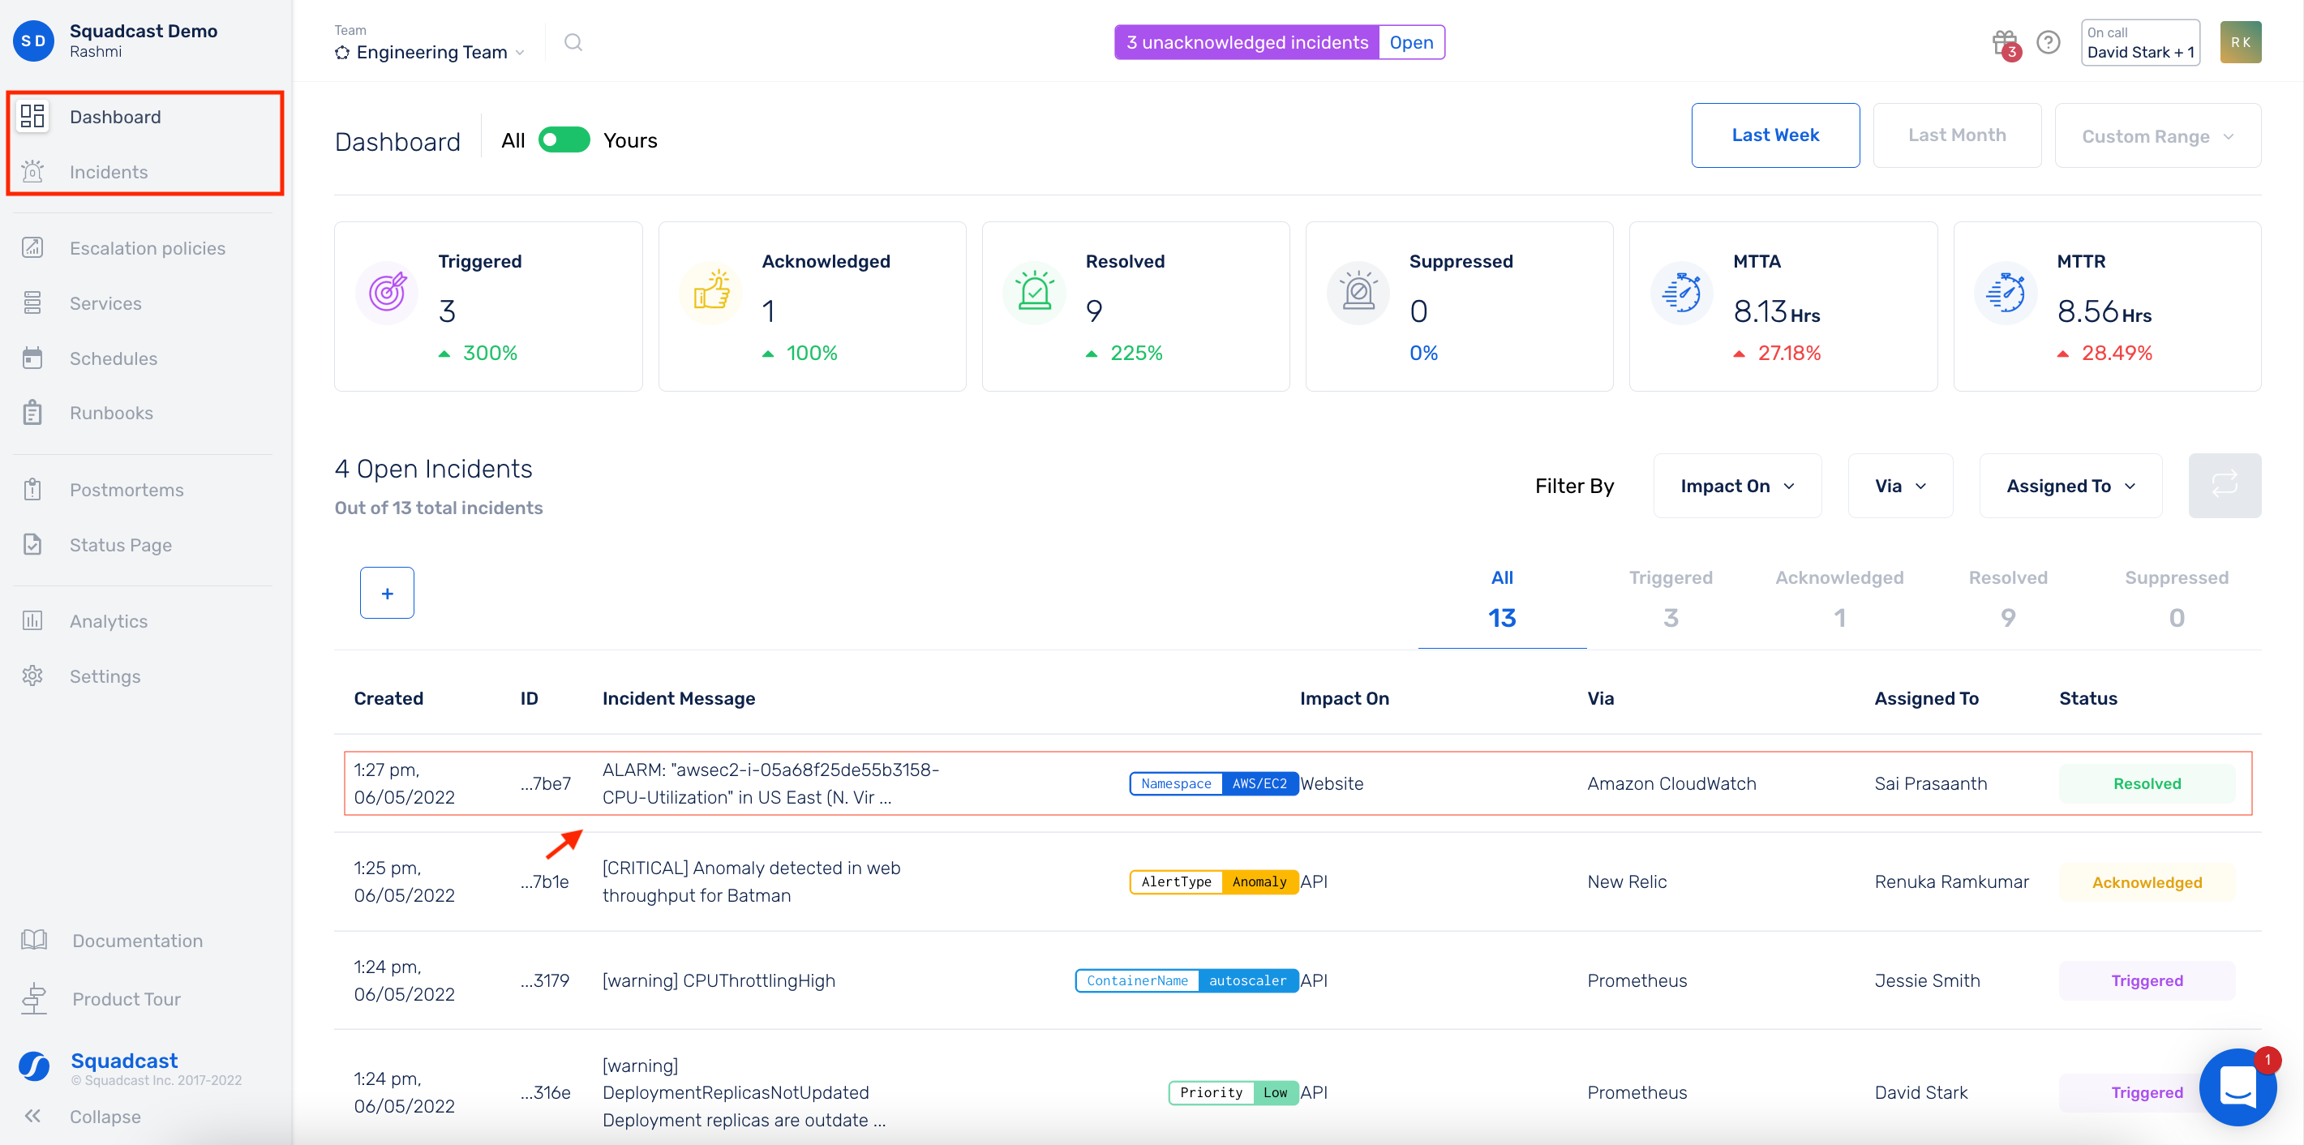The height and width of the screenshot is (1145, 2304).
Task: Open the Schedules calendar icon
Action: (33, 357)
